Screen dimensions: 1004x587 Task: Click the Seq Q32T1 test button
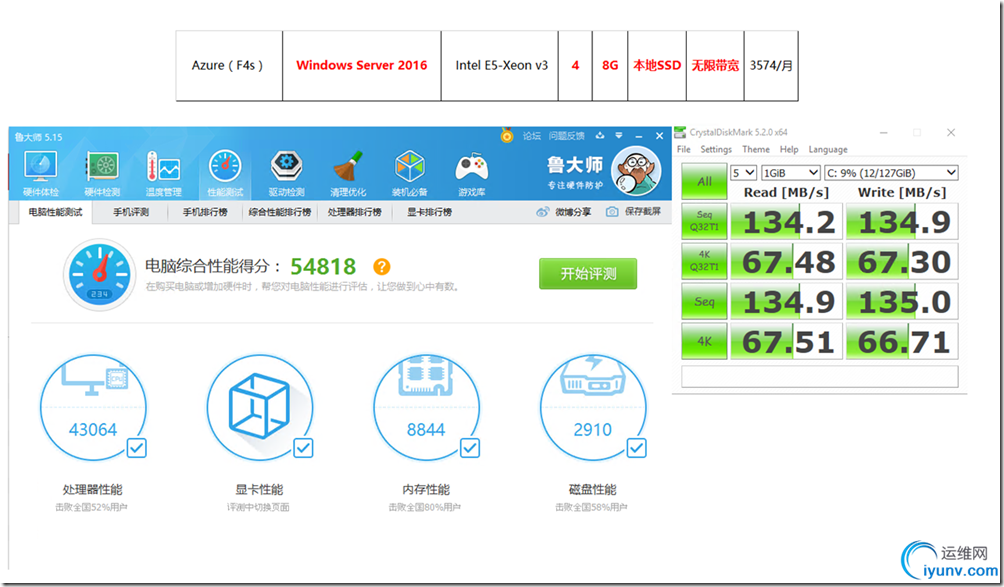click(704, 221)
